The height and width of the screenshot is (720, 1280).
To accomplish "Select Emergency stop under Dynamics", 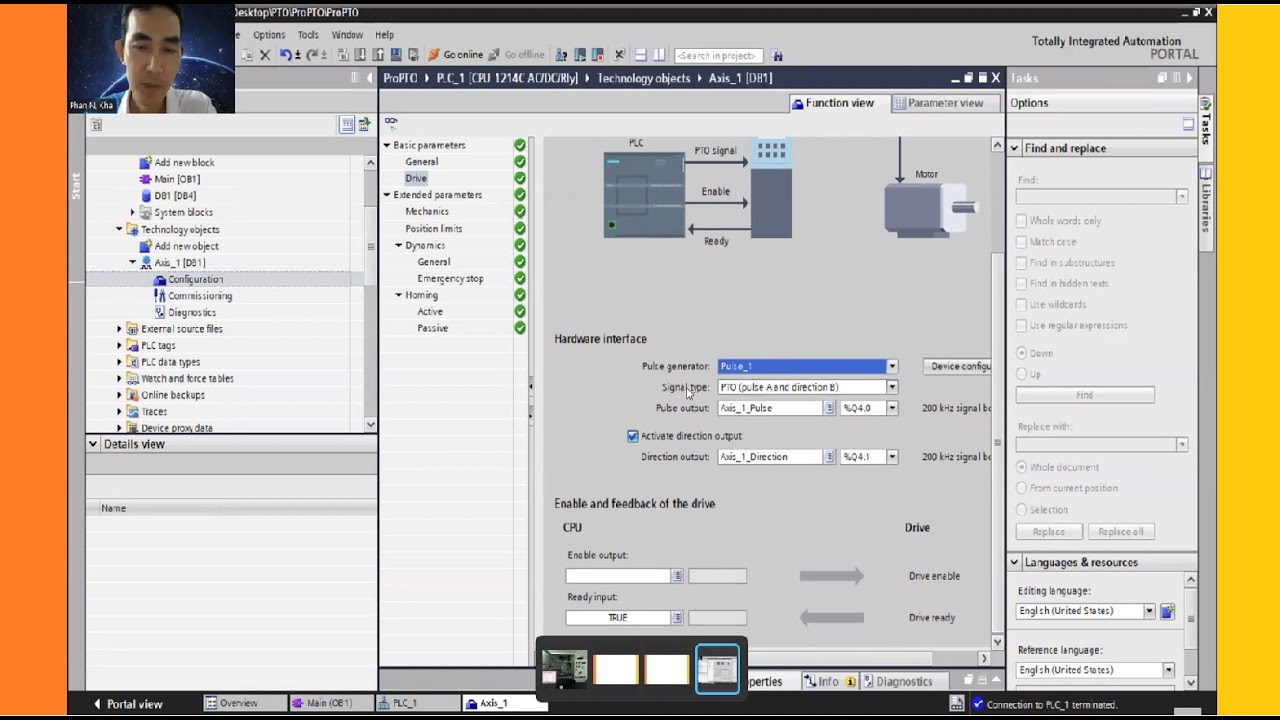I will point(450,279).
